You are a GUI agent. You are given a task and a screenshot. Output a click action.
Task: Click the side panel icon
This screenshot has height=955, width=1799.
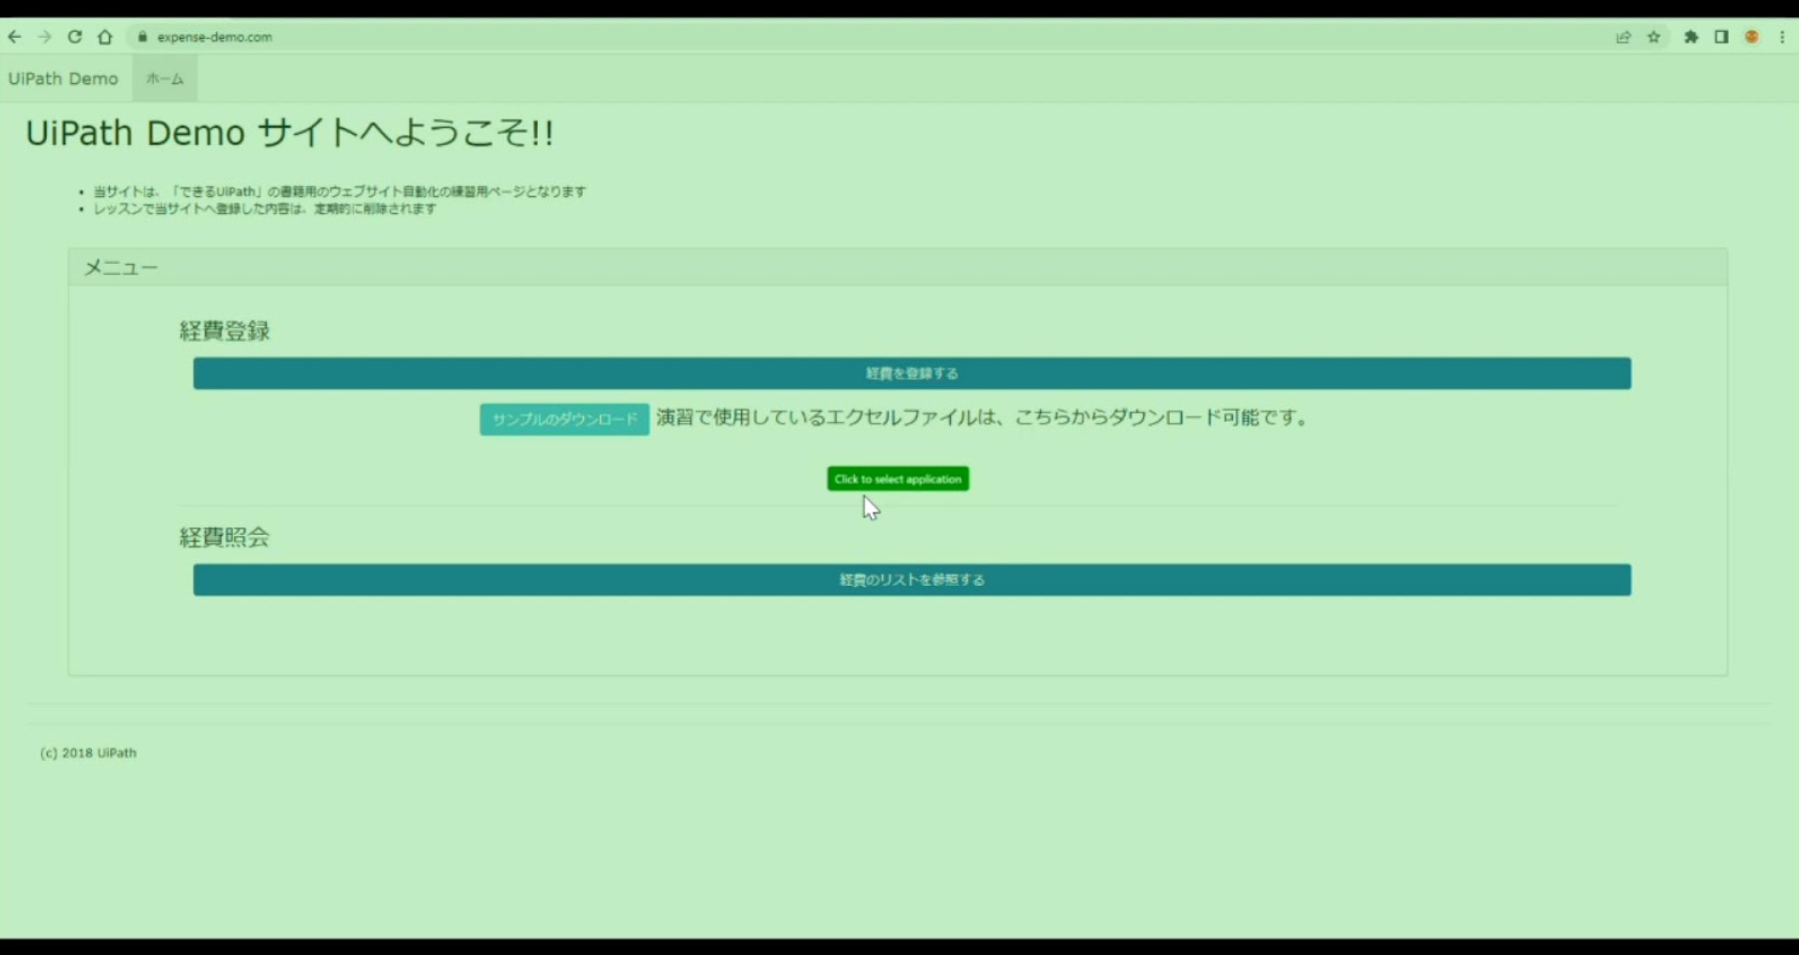1721,37
